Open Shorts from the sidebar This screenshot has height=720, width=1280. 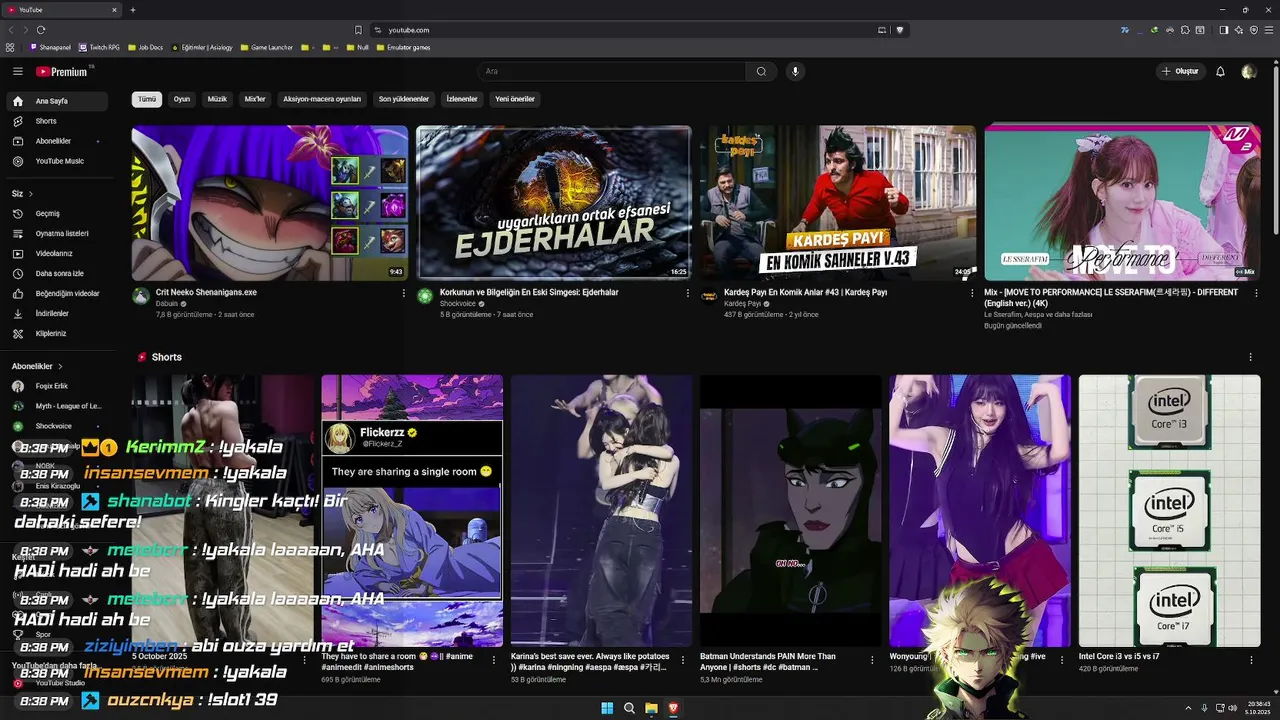pos(56,121)
